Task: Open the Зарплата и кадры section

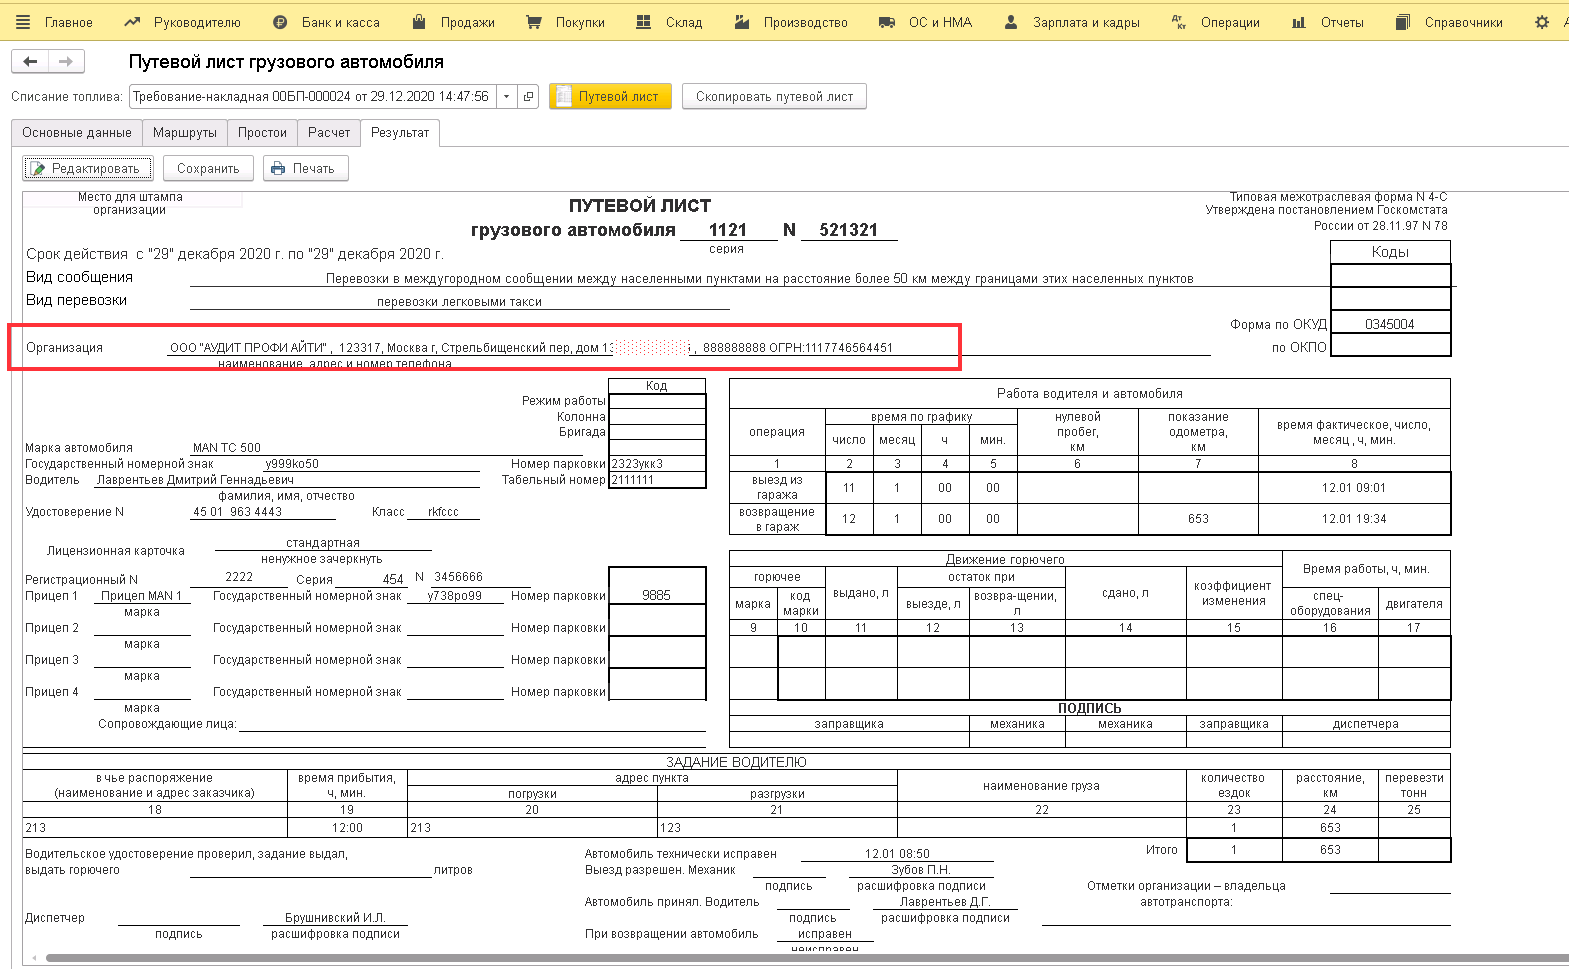Action: pyautogui.click(x=1072, y=22)
